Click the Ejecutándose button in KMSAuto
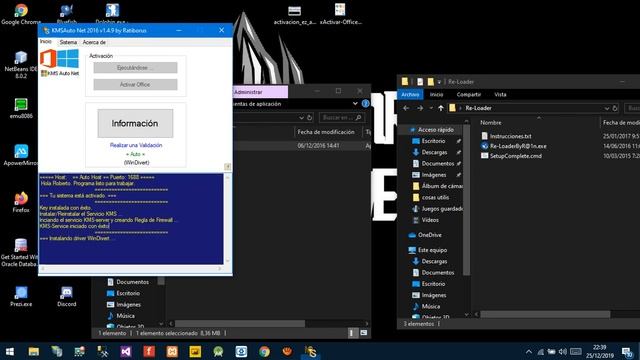 [x=135, y=68]
